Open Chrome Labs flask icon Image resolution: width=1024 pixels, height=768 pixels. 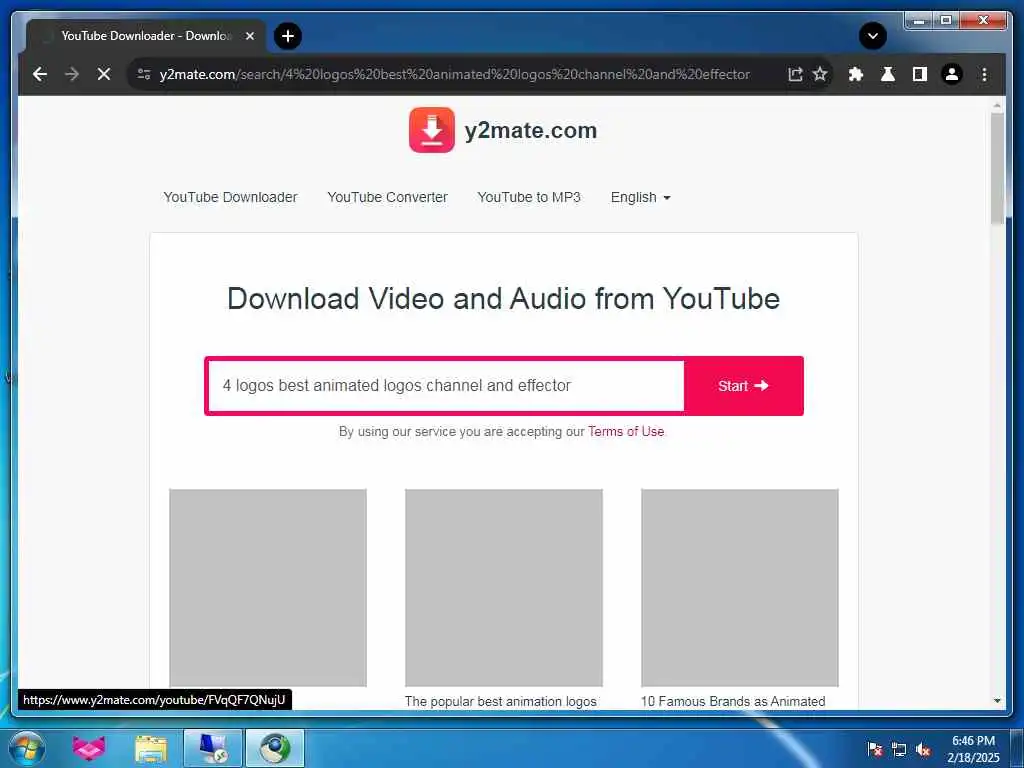click(x=888, y=74)
